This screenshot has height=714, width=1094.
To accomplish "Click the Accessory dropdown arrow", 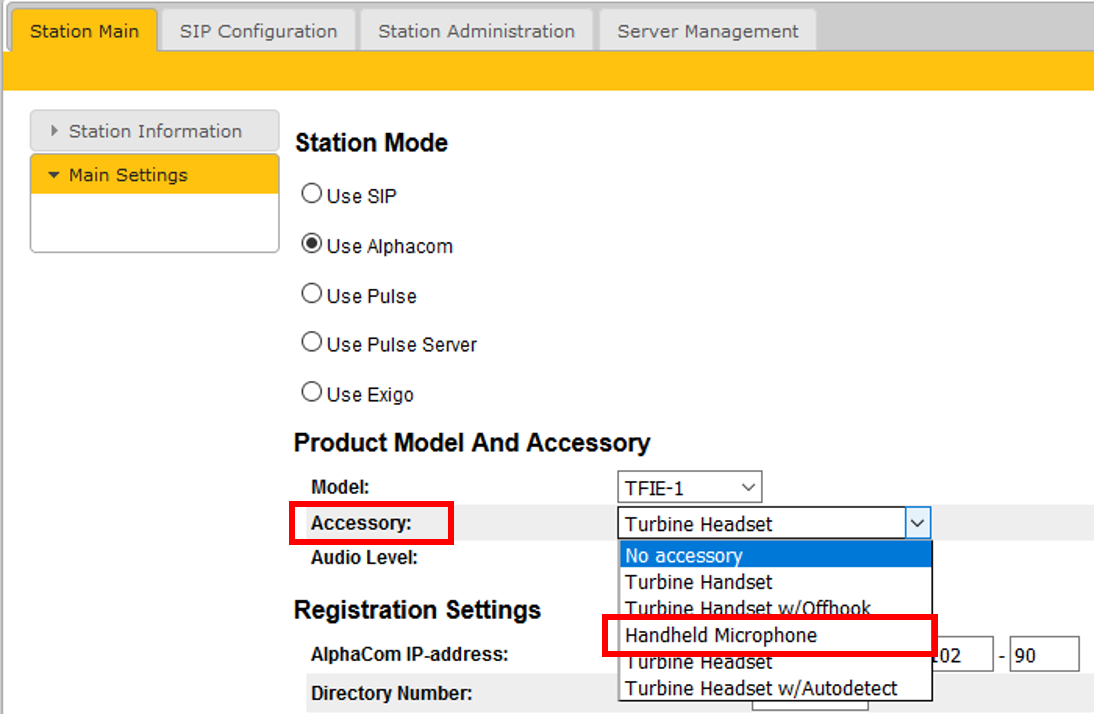I will pos(918,523).
